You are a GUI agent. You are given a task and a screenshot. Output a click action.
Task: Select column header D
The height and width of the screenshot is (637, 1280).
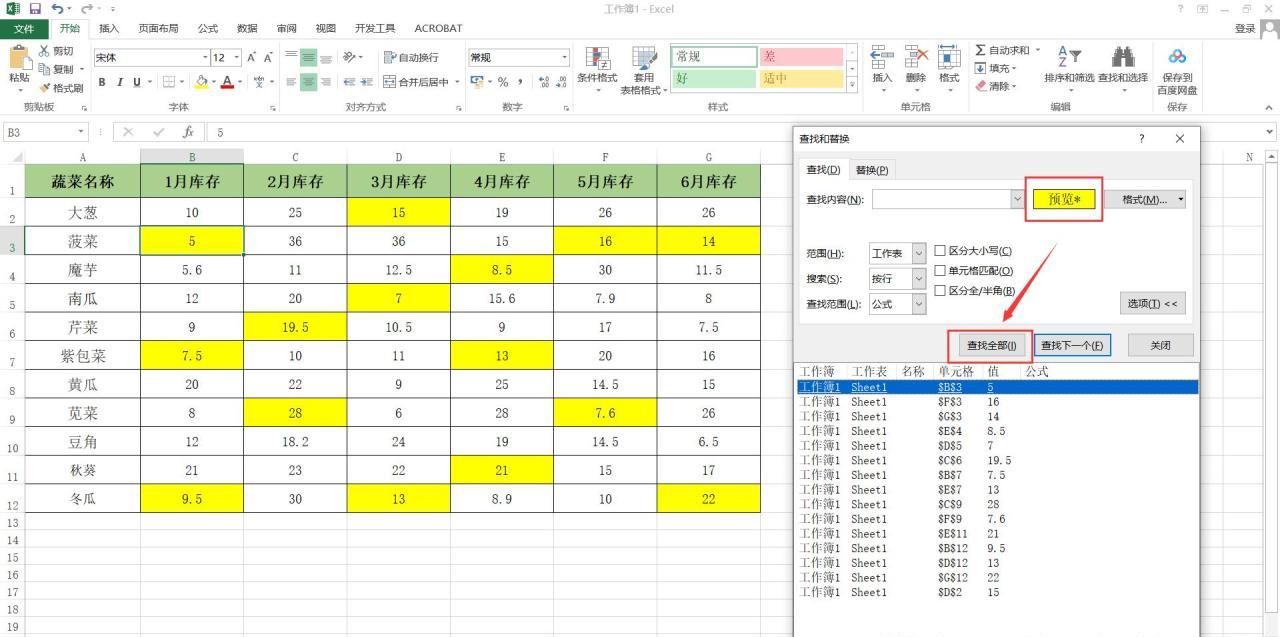(x=398, y=156)
